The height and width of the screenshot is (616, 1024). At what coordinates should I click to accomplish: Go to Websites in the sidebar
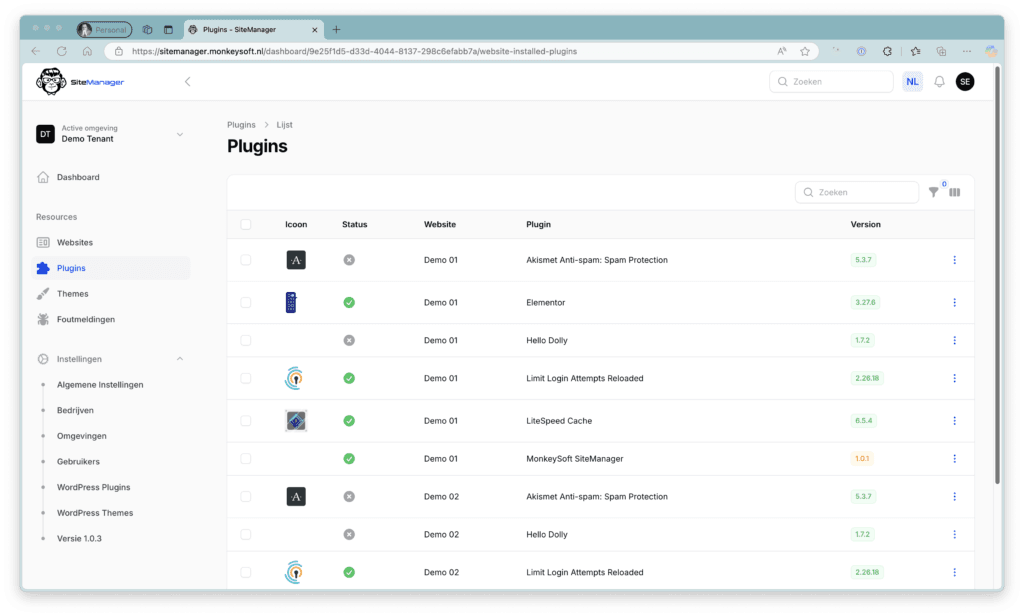point(74,242)
